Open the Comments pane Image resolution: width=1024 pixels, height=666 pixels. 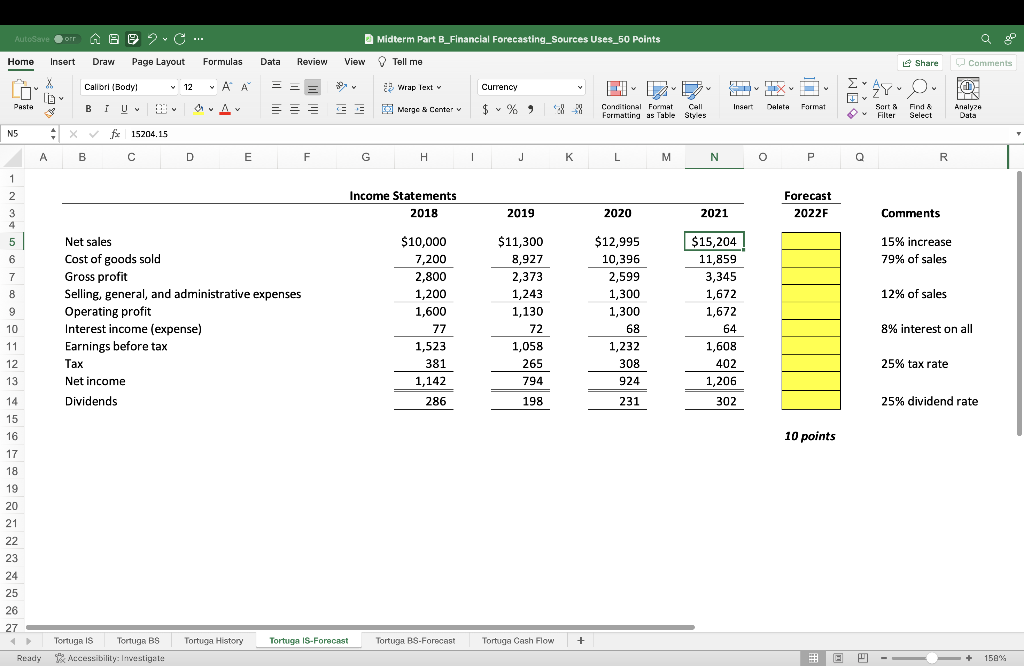tap(984, 62)
